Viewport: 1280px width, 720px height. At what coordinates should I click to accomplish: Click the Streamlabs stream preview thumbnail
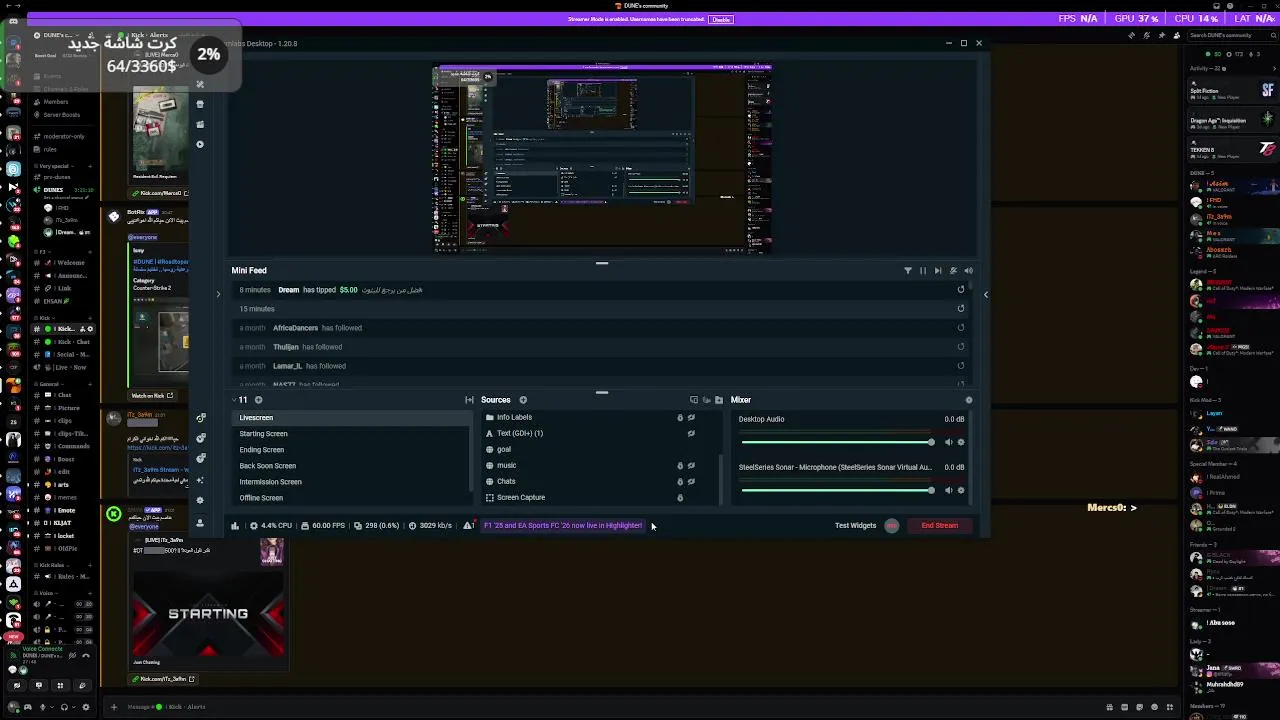pyautogui.click(x=602, y=158)
